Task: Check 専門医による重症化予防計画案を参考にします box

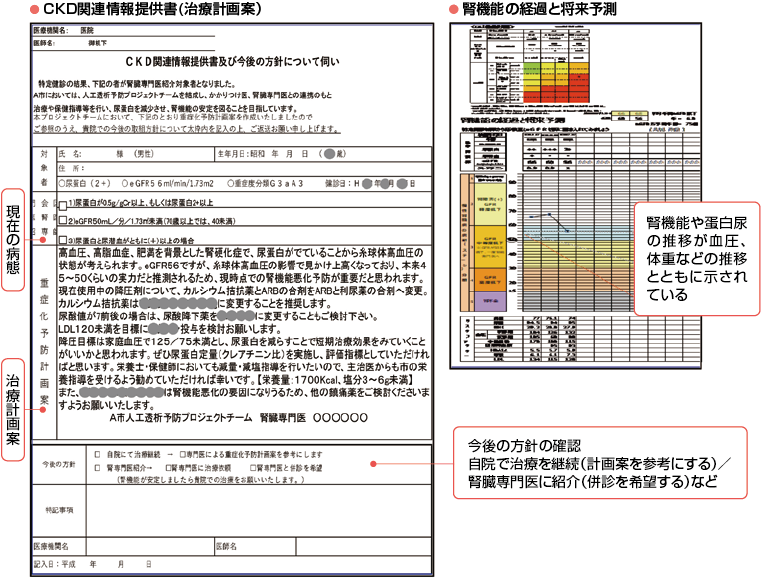Action: pyautogui.click(x=183, y=454)
